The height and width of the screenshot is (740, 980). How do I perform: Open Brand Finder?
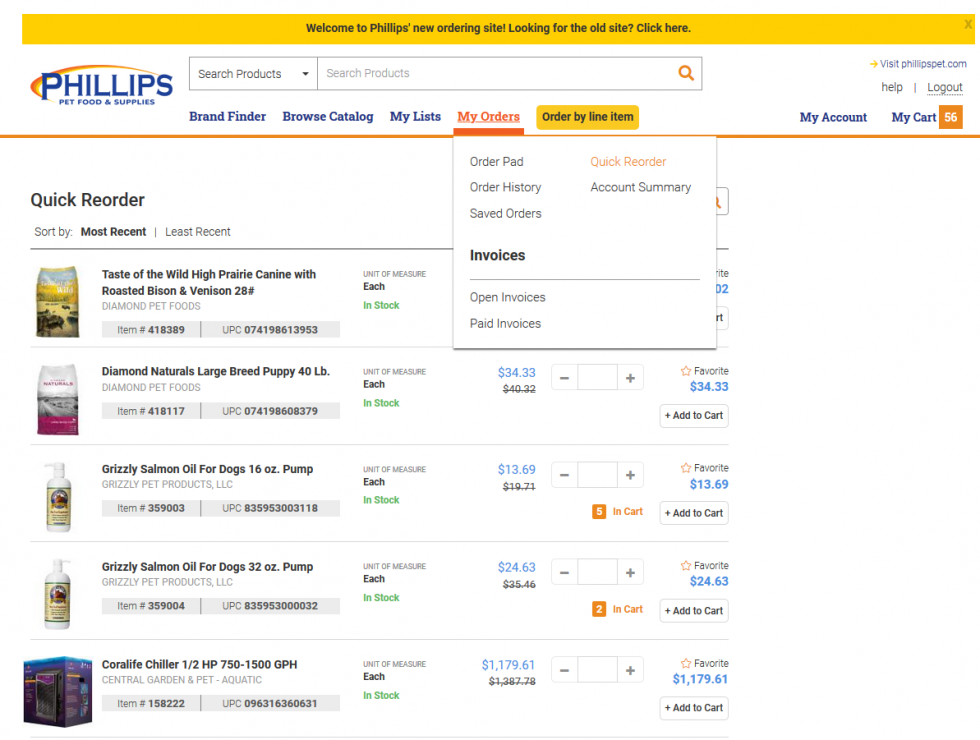click(x=228, y=116)
